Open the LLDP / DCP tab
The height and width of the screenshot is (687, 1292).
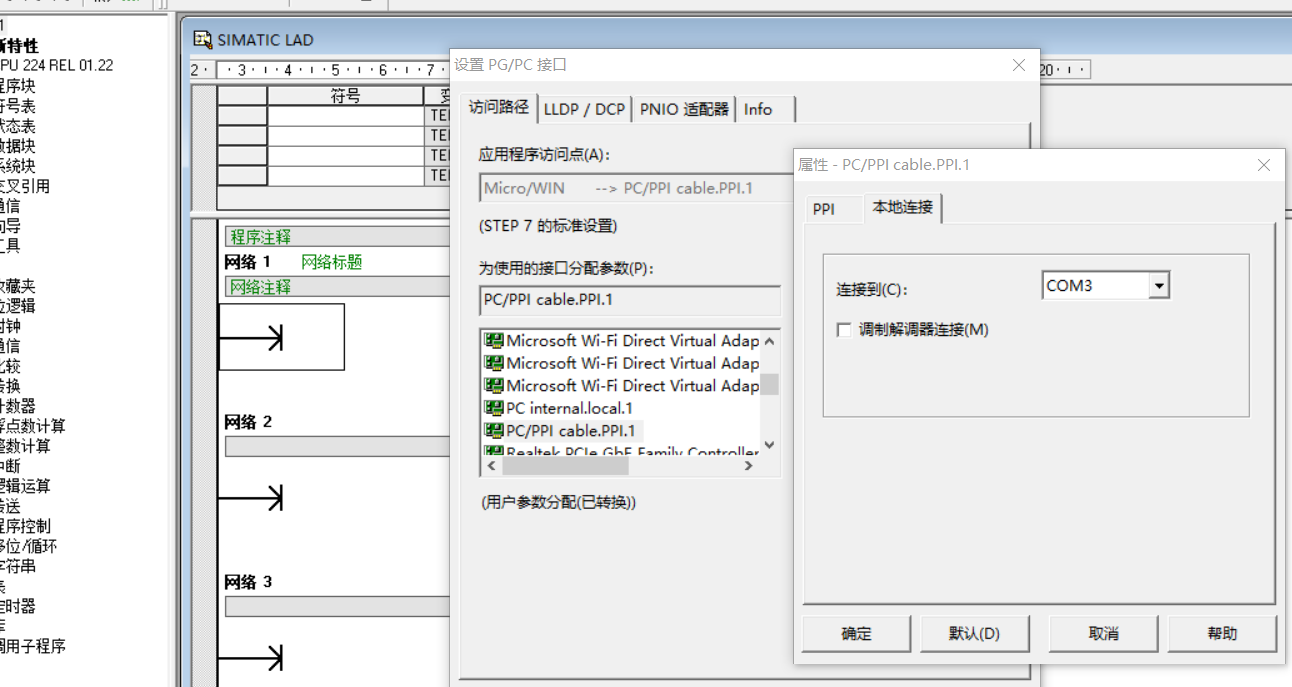point(585,109)
